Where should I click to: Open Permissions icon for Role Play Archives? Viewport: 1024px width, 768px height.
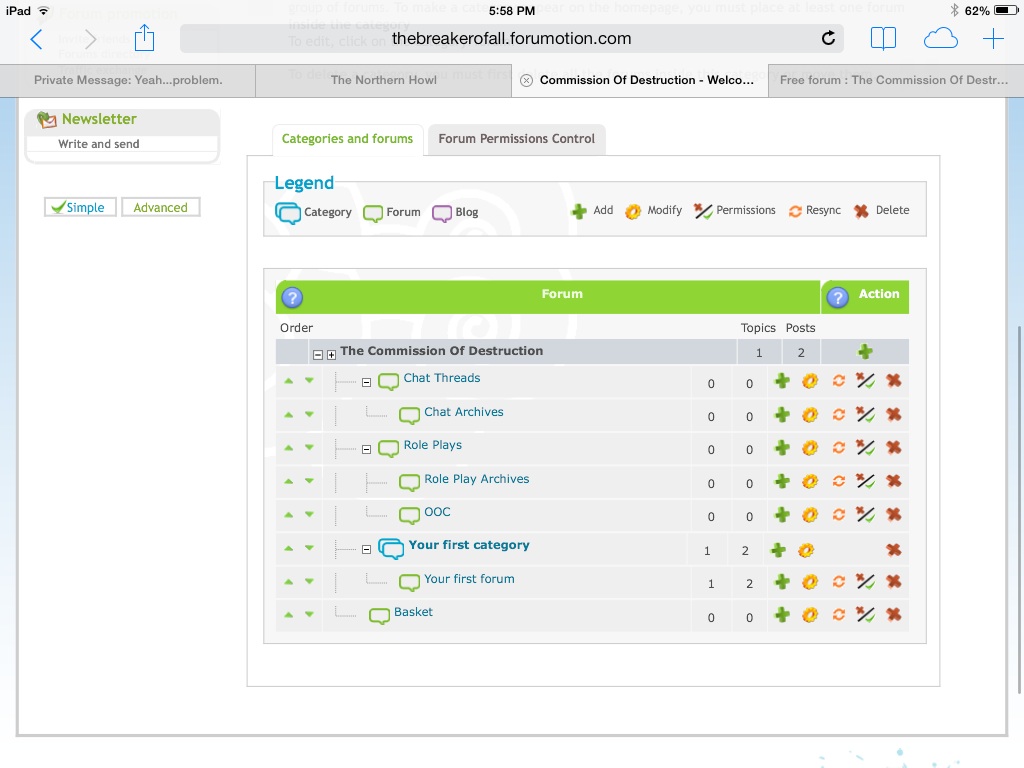866,482
